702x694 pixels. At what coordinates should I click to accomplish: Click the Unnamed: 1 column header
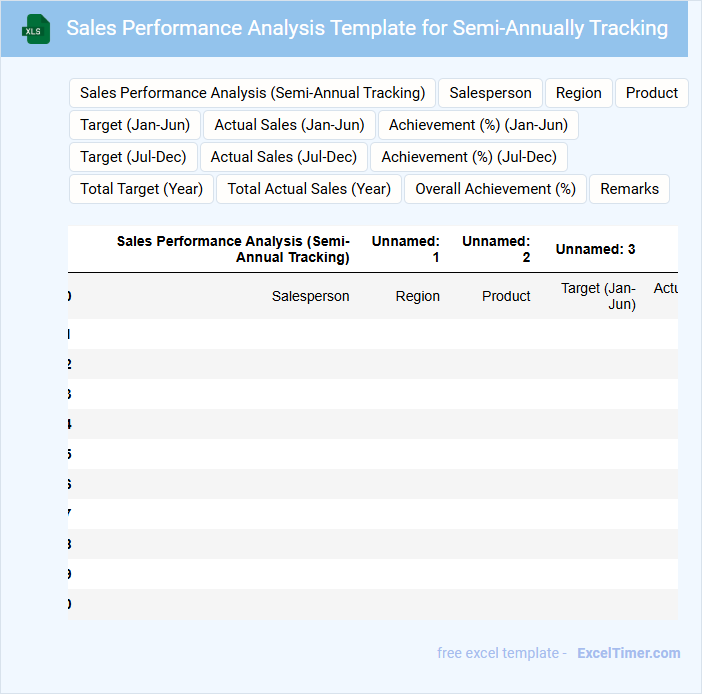(405, 249)
